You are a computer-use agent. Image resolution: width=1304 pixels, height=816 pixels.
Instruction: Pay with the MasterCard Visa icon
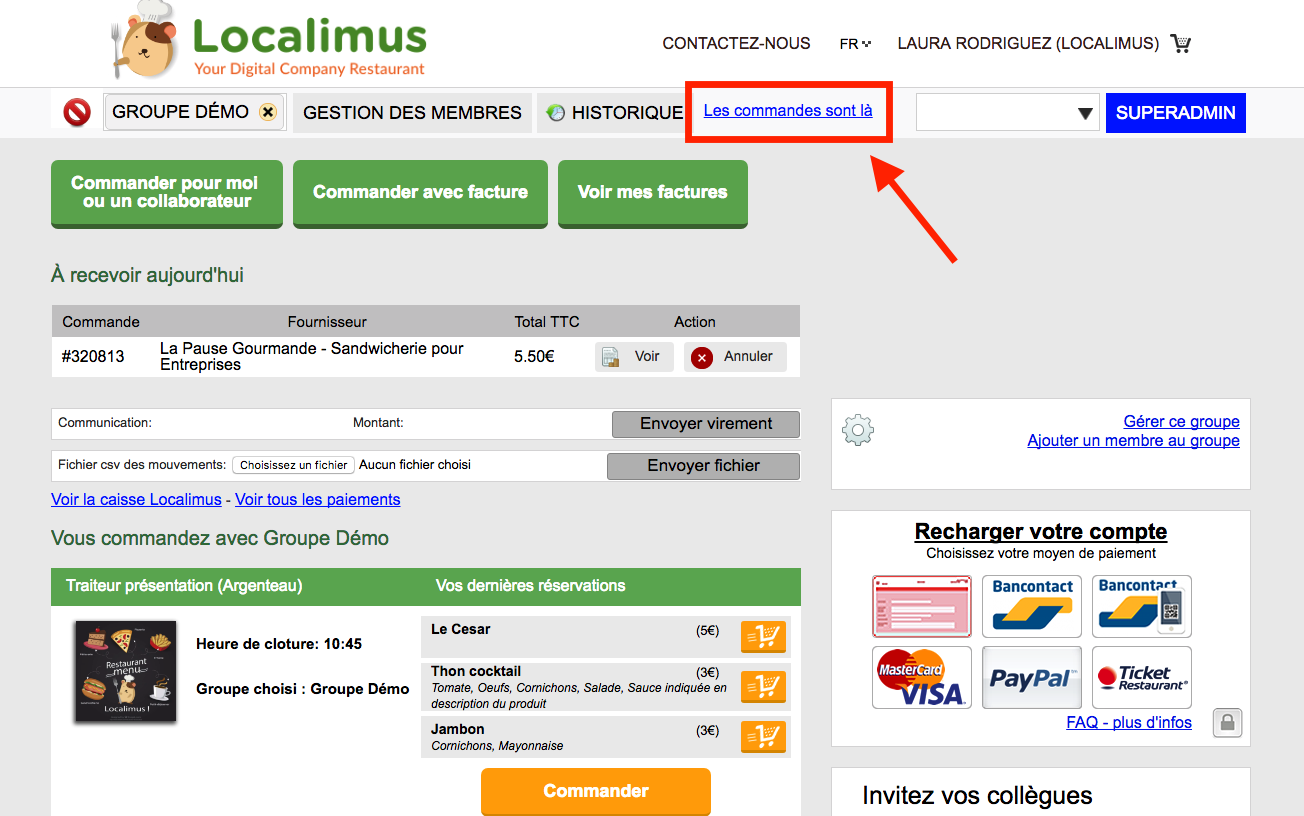(922, 677)
